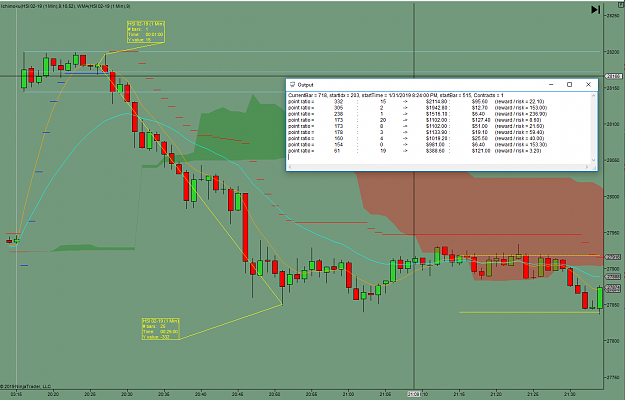Click the Output window scroll-down arrow
Image resolution: width=625 pixels, height=400 pixels.
(x=594, y=160)
